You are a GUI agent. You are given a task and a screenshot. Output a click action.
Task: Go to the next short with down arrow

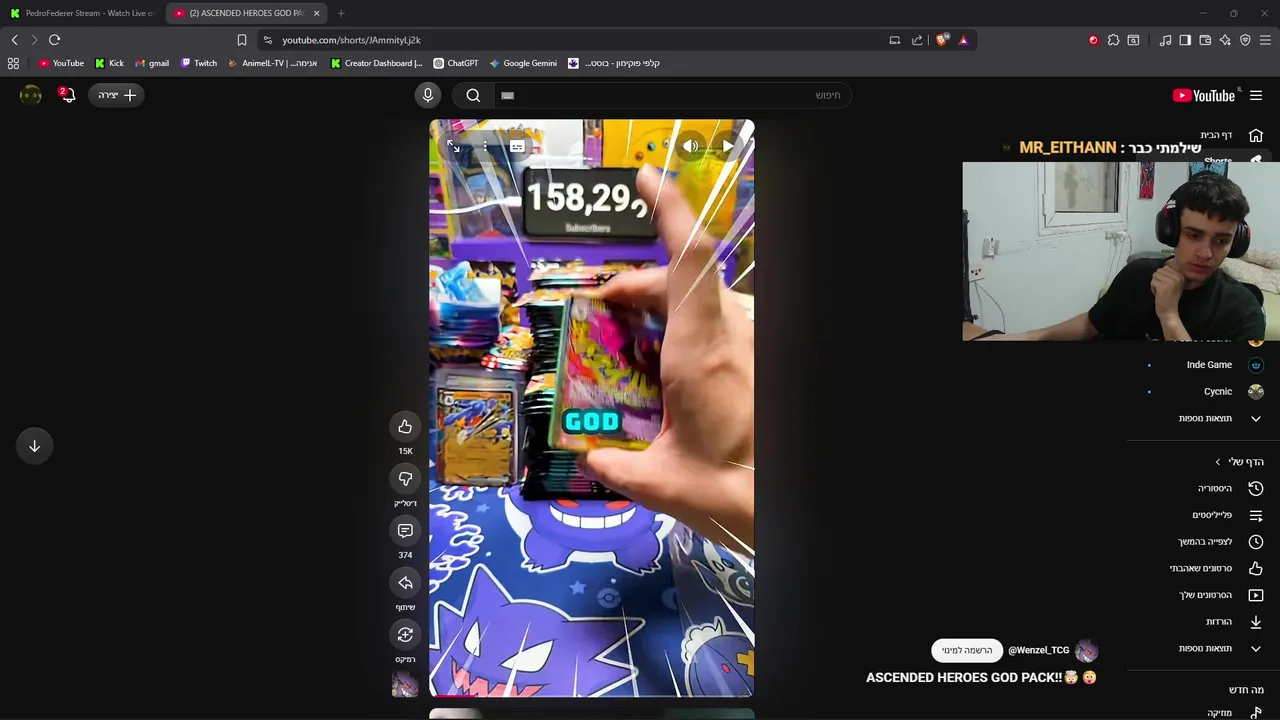34,446
